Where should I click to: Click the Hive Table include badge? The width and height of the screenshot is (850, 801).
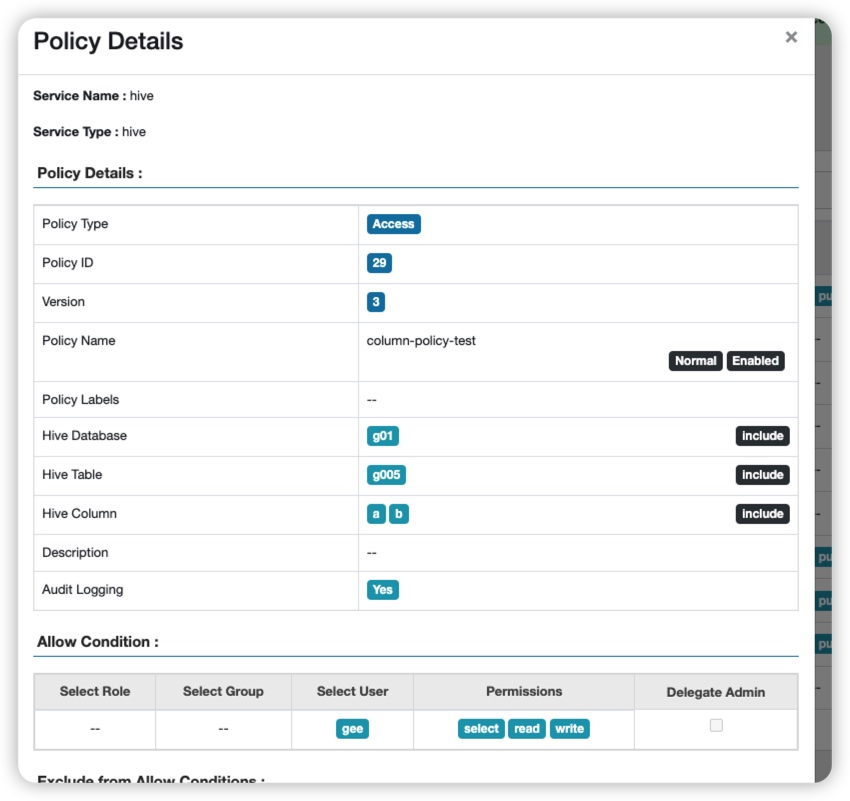coord(762,475)
